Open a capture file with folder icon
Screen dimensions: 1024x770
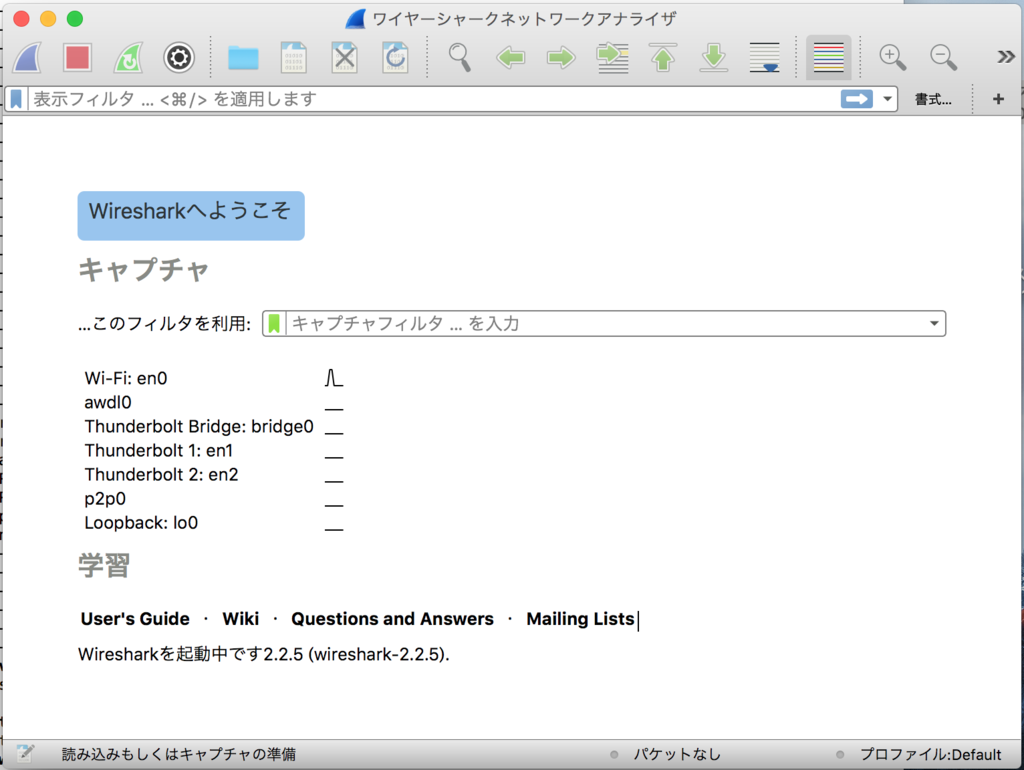click(x=243, y=58)
